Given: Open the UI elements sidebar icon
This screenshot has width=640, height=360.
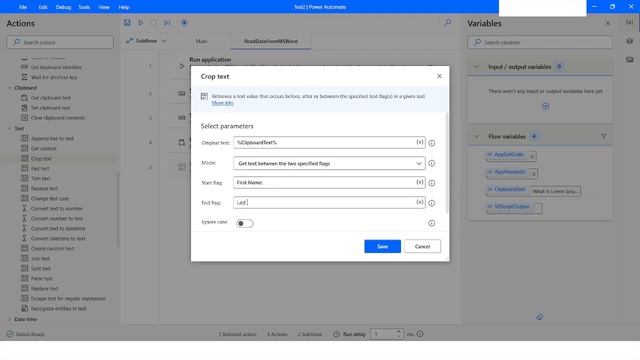Looking at the screenshot, I should click(x=630, y=41).
